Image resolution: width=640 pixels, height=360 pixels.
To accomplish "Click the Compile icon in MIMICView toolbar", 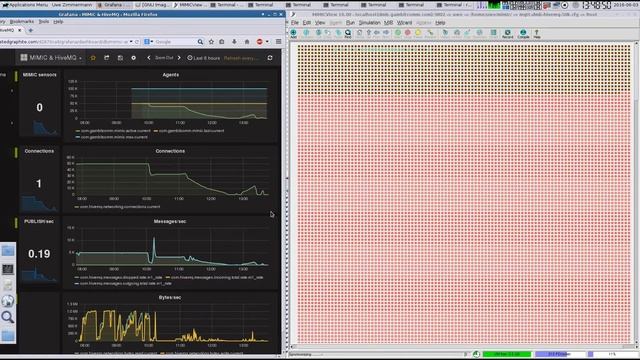I will click(523, 33).
